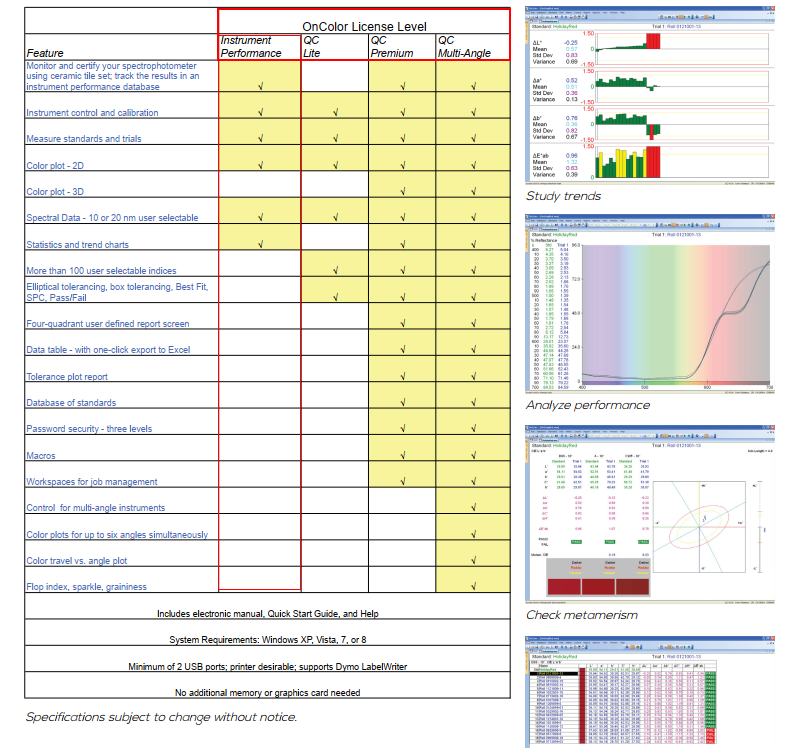Click 'Spectral Data - 10 or 20 nm' feature
The width and height of the screenshot is (803, 748).
(112, 218)
